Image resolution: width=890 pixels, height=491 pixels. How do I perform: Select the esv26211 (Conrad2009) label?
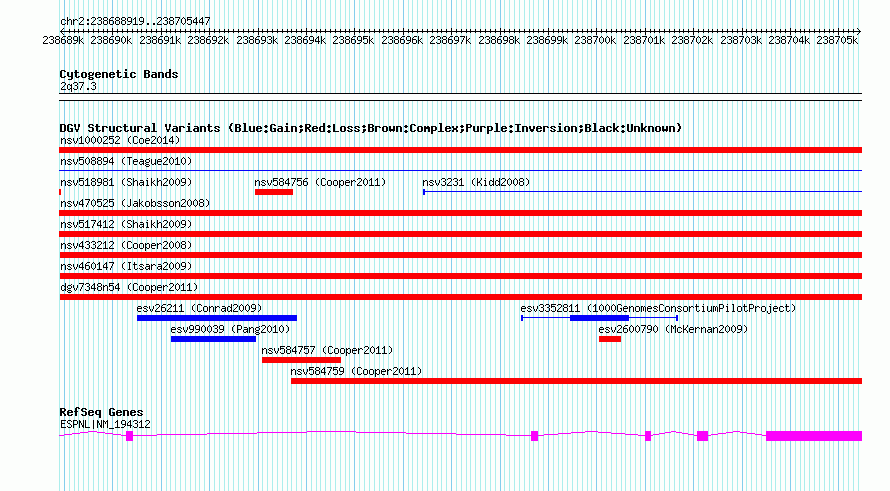click(x=199, y=308)
